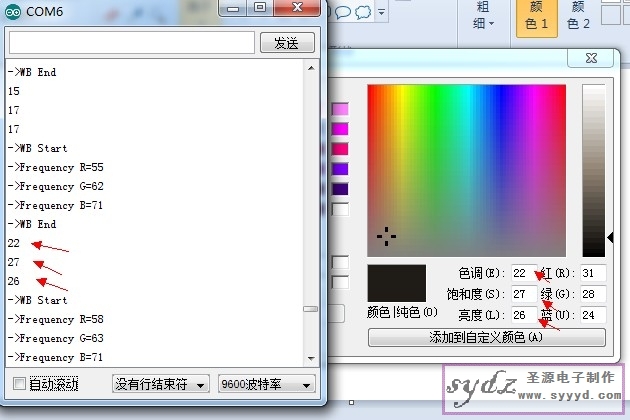Select the oval callout shape in Paint
Image resolution: width=630 pixels, height=420 pixels.
342,12
